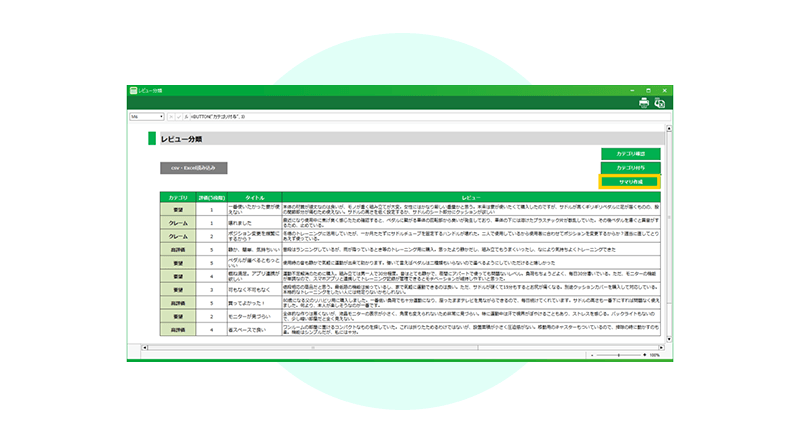Select title cell 静か、簡単、気持ちいい
800x440 pixels.
click(x=255, y=250)
